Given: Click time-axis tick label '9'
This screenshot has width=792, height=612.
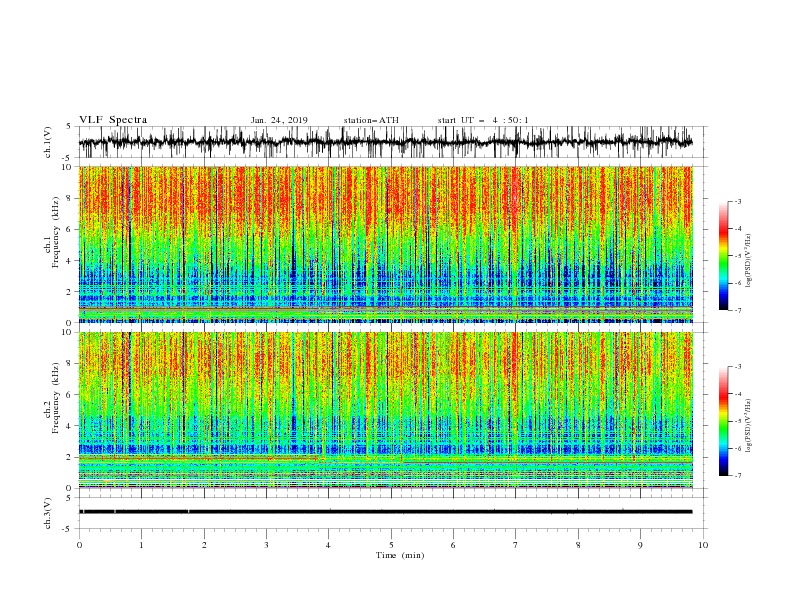Looking at the screenshot, I should click(x=640, y=545).
